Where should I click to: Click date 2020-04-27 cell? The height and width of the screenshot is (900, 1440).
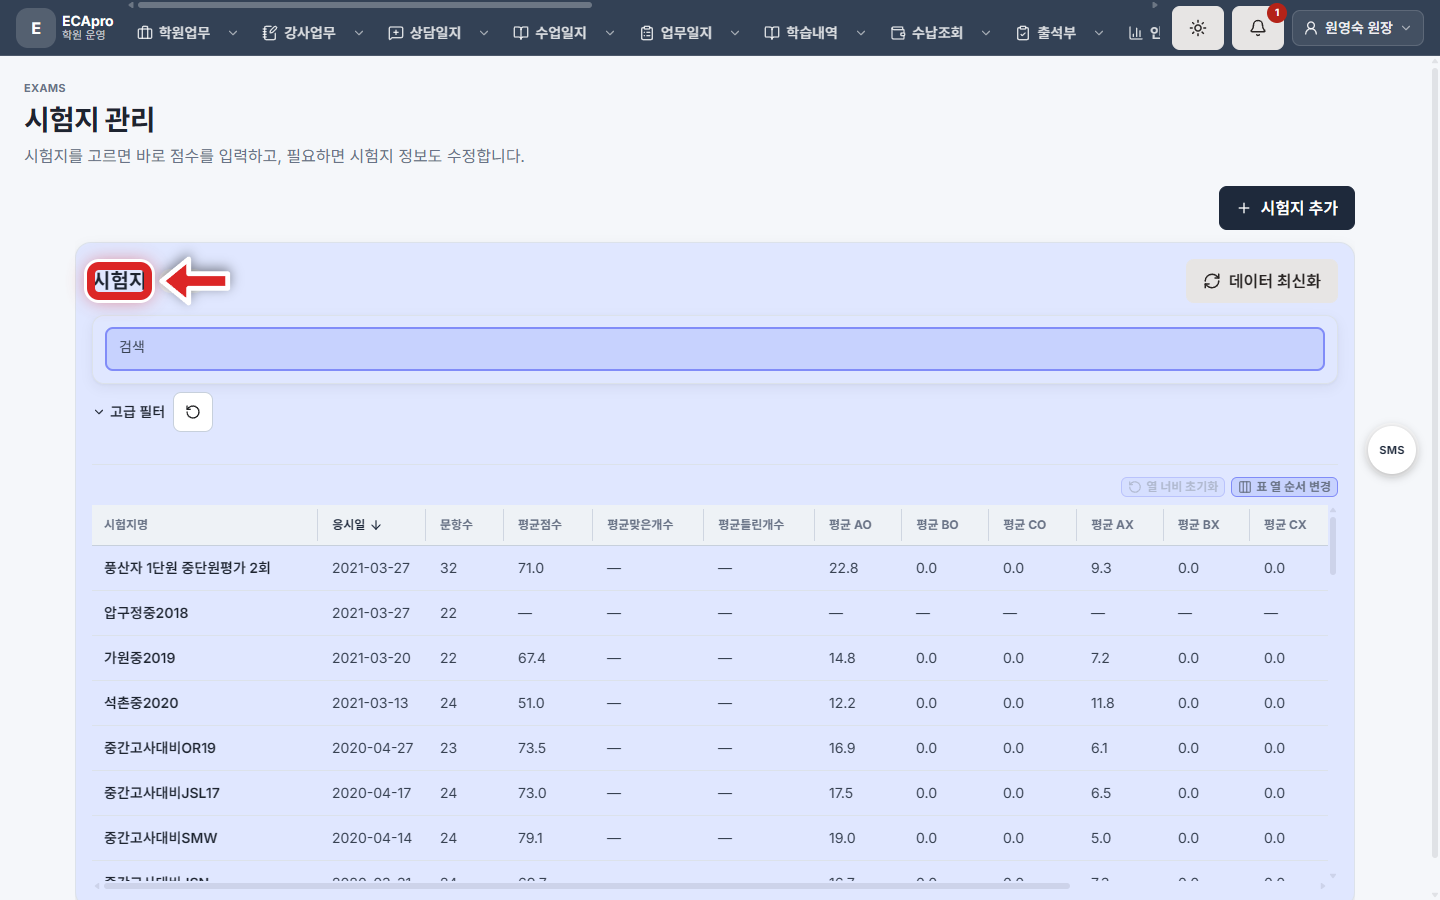coord(373,748)
